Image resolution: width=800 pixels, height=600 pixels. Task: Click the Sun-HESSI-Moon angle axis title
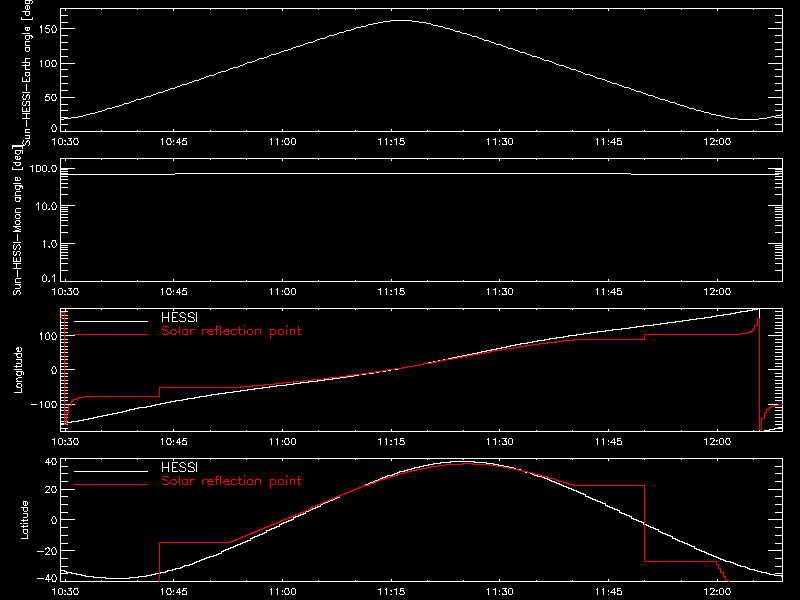17,220
